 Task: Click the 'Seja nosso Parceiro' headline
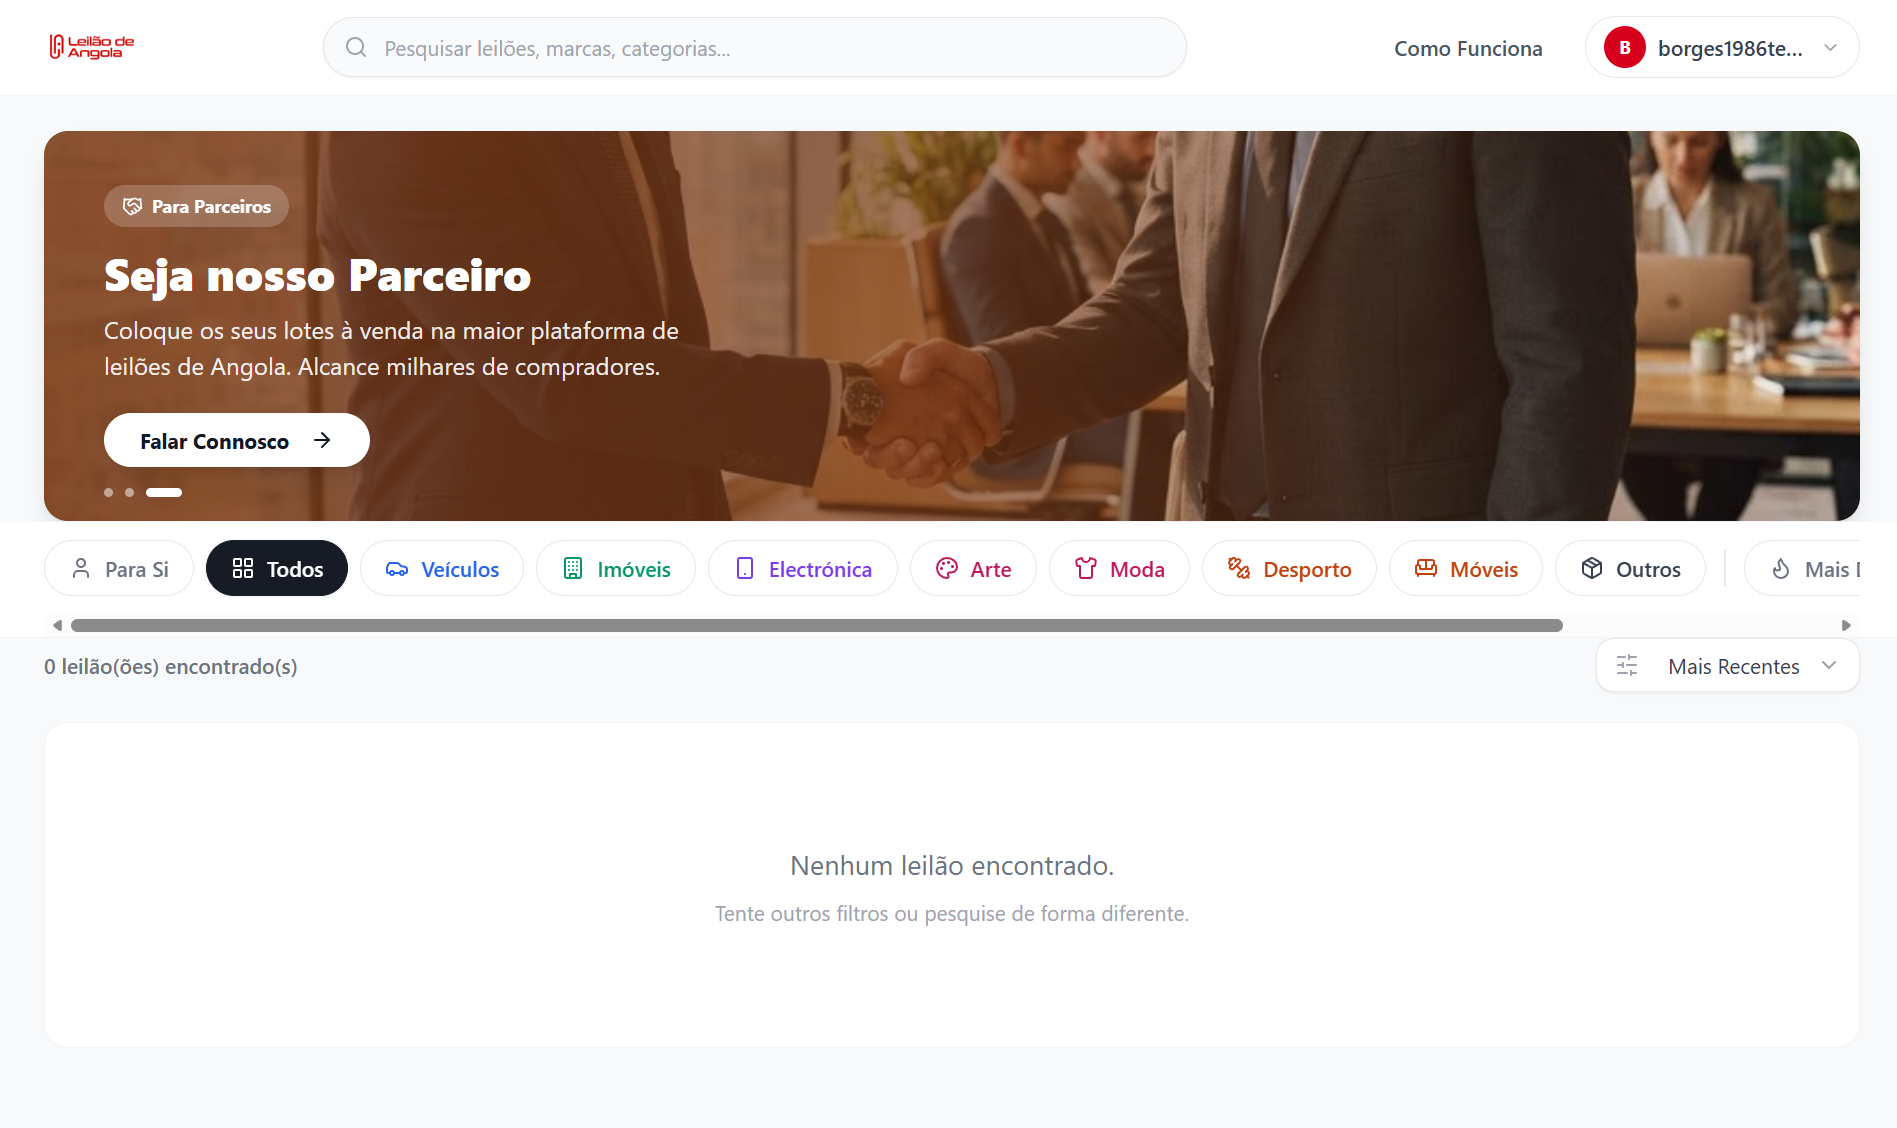pos(318,276)
